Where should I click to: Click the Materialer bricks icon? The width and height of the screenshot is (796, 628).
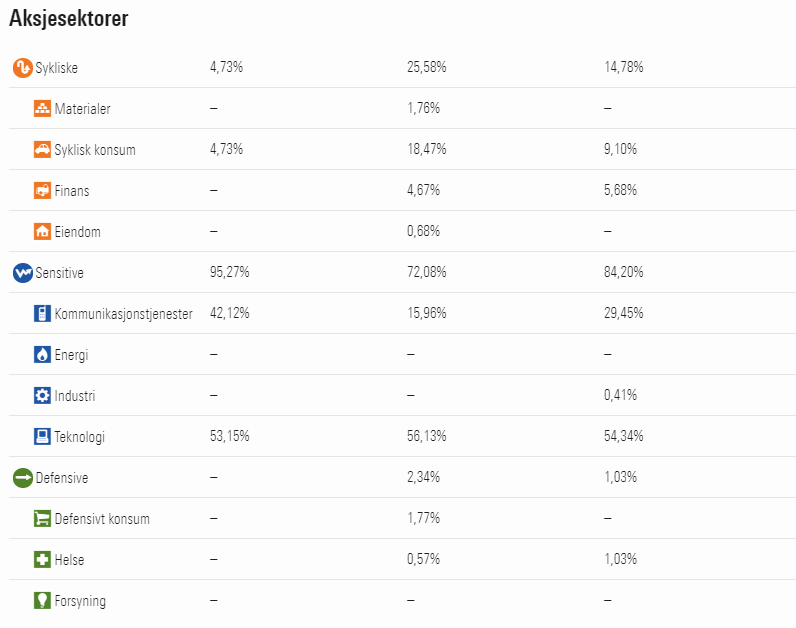click(42, 109)
